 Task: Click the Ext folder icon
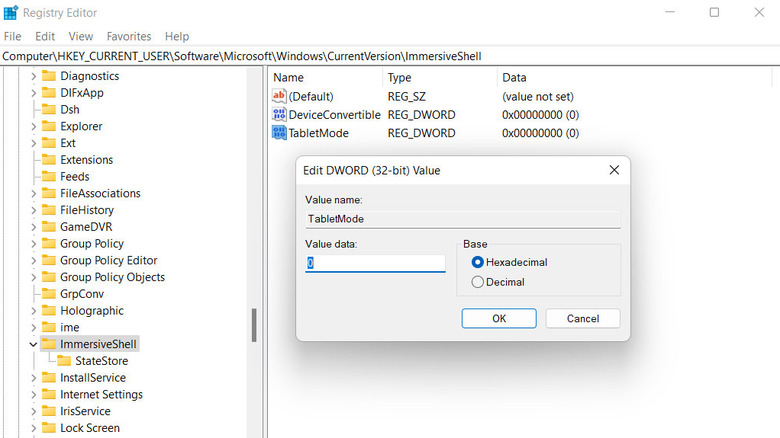[x=49, y=143]
